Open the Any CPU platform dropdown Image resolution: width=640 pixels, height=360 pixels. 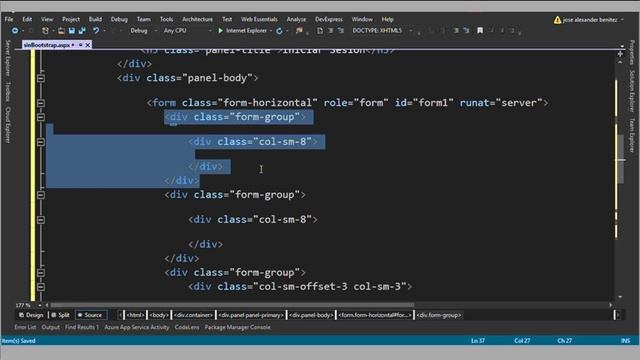coord(210,31)
